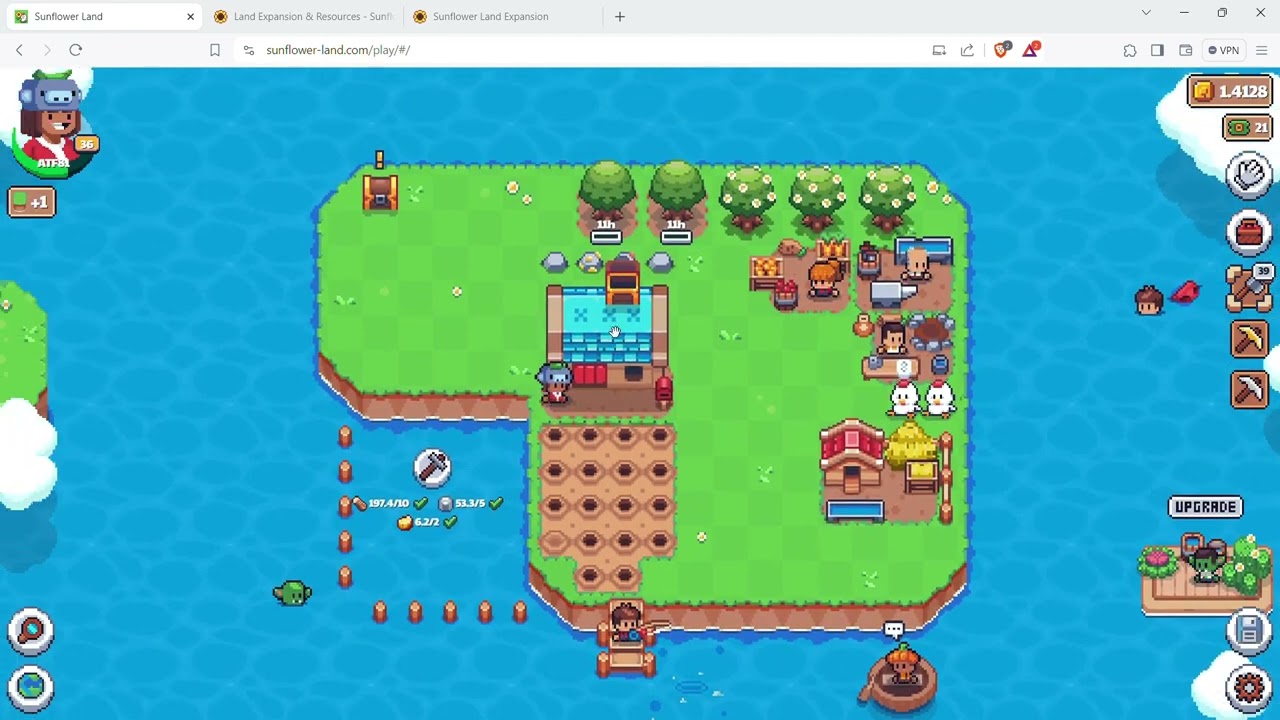
Task: Open the floppy disk save icon
Action: pyautogui.click(x=1249, y=631)
